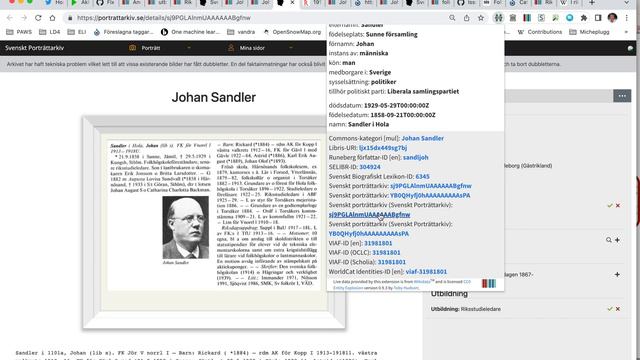Screen dimensions: 640x360
Task: Open the Micheplugg bookmark folder
Action: point(589,32)
